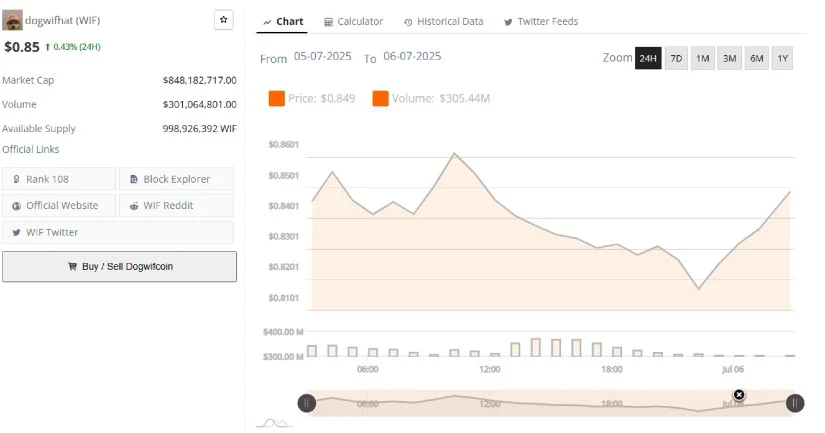
Task: Click the dogwifhat (WIF) title text
Action: click(63, 21)
